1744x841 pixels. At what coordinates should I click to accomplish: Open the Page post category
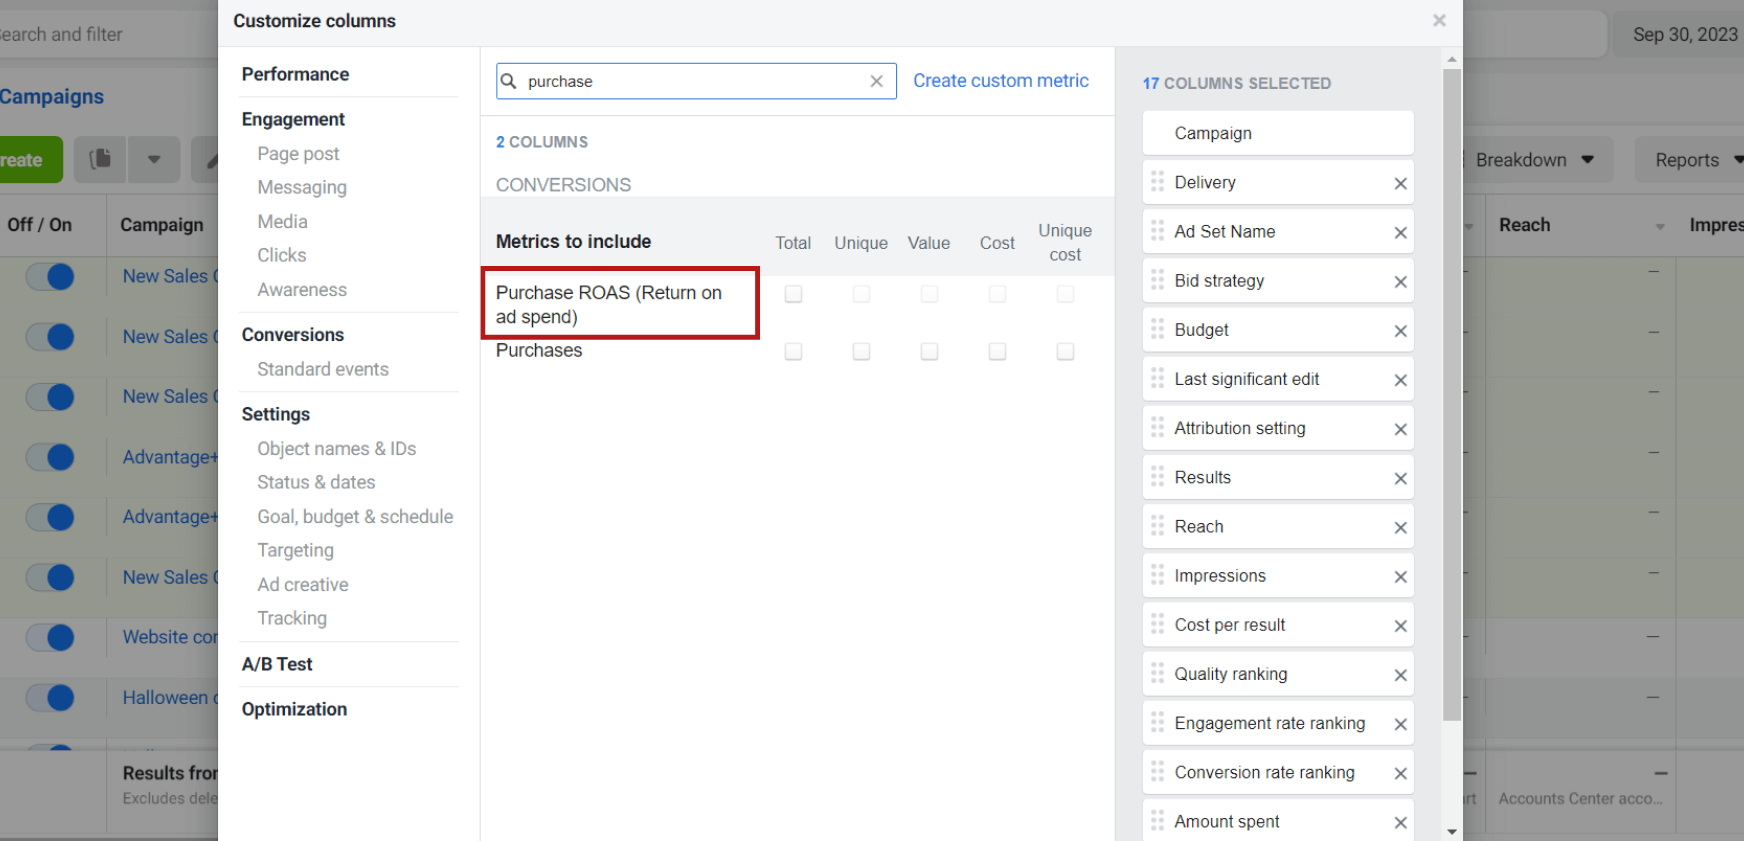[x=298, y=154]
